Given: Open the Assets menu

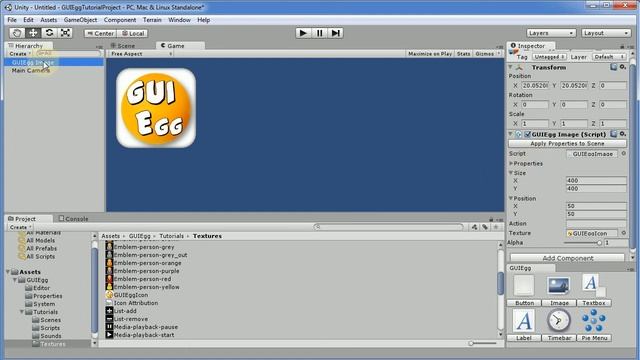Looking at the screenshot, I should (x=49, y=20).
